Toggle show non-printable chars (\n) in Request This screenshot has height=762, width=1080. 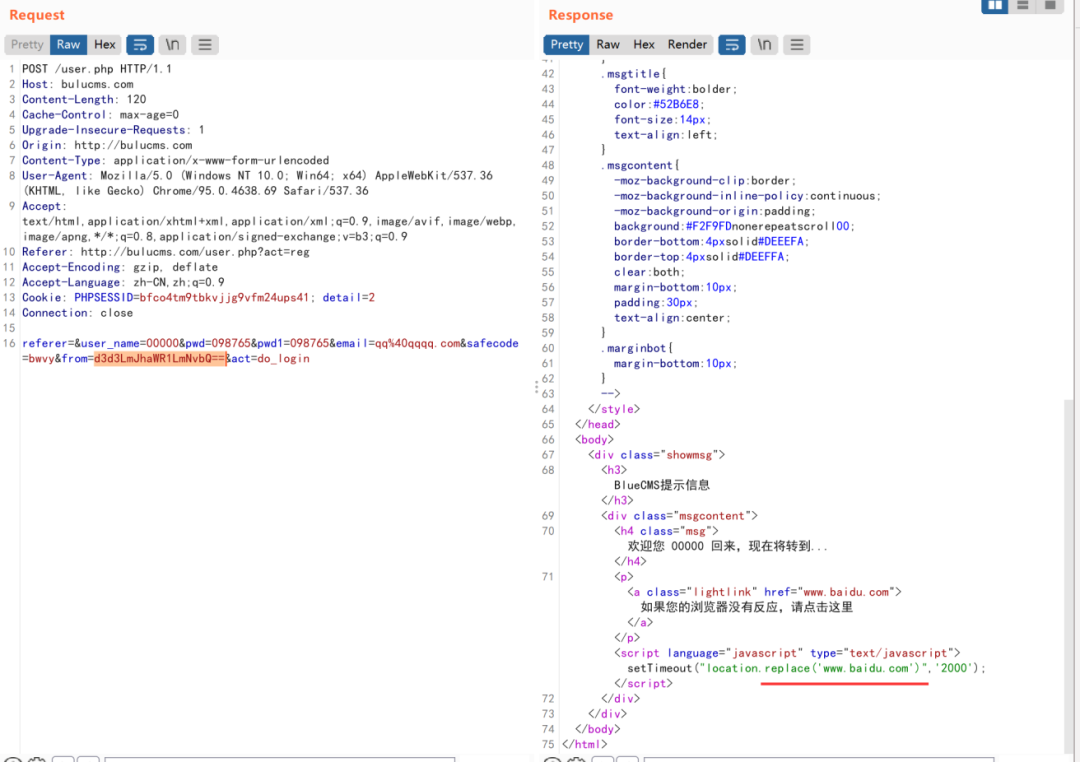[172, 45]
